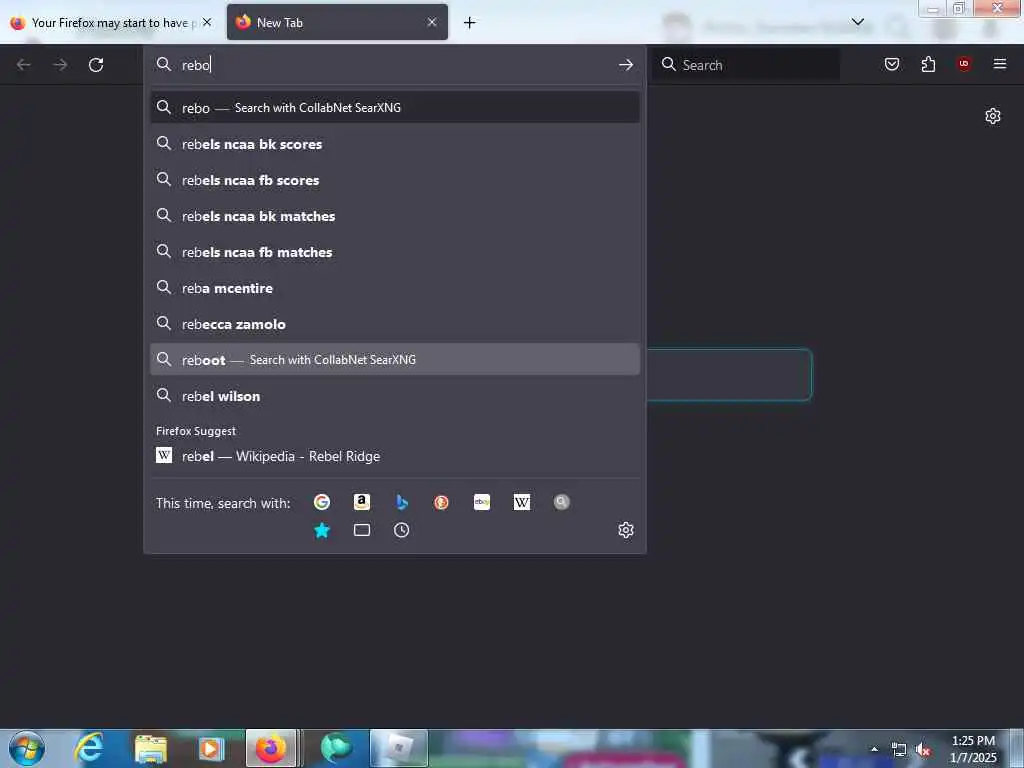Open search settings gear in URL dropdown
1024x768 pixels.
(x=626, y=530)
